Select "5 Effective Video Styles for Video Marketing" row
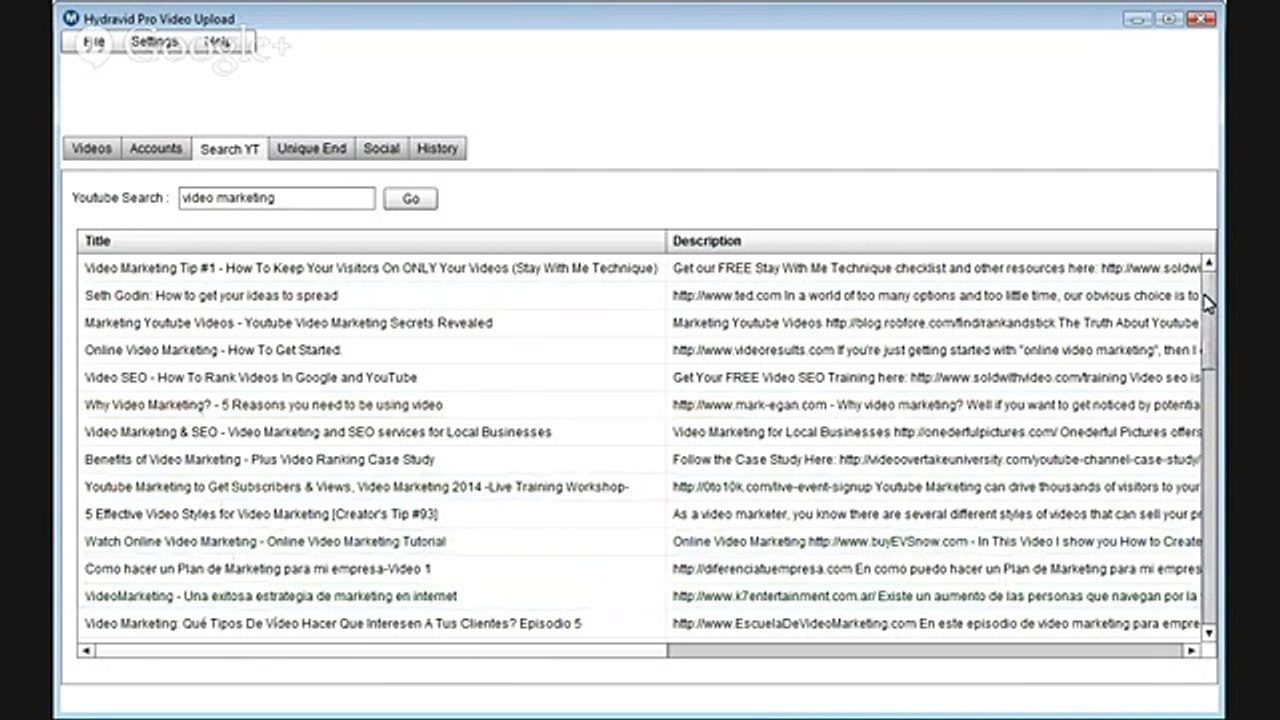Image resolution: width=1280 pixels, height=720 pixels. (371, 514)
